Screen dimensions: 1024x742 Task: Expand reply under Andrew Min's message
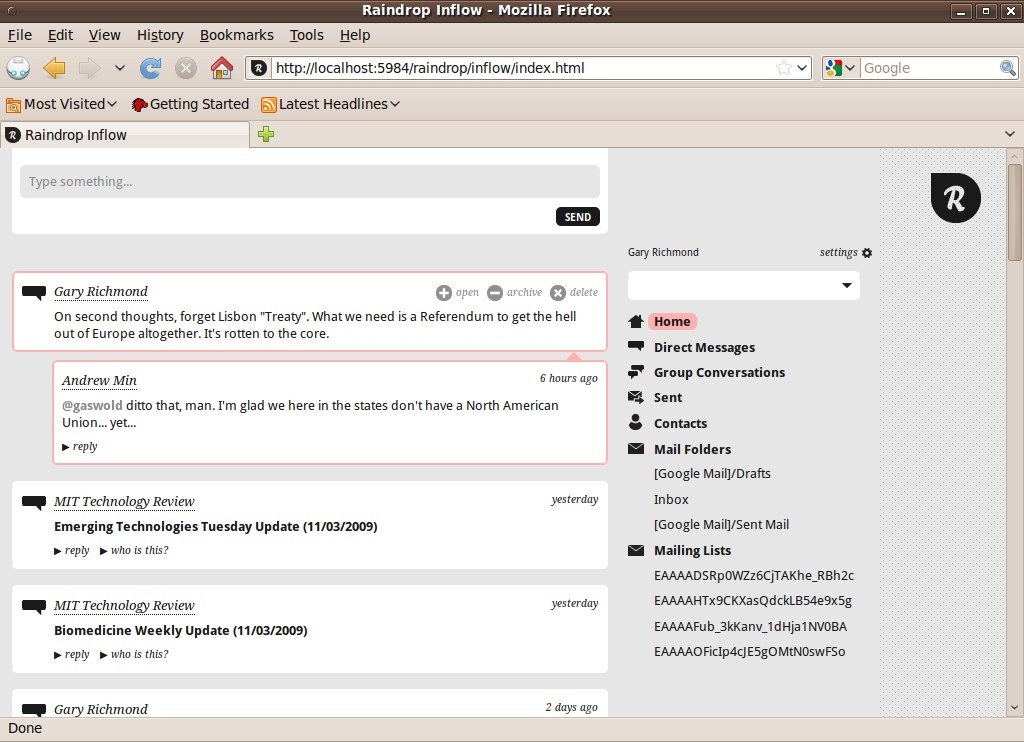[80, 447]
